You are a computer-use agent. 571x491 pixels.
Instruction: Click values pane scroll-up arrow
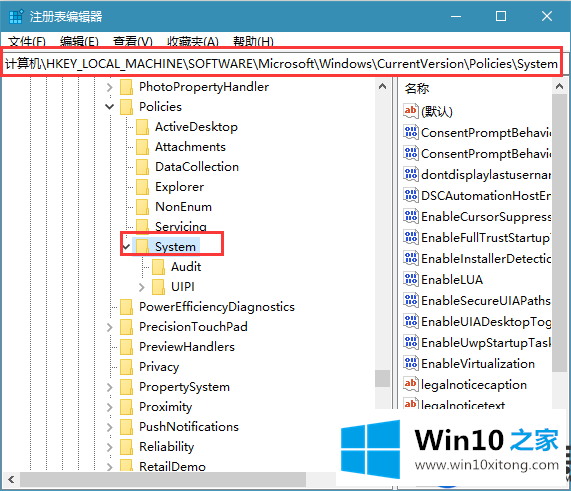point(560,87)
